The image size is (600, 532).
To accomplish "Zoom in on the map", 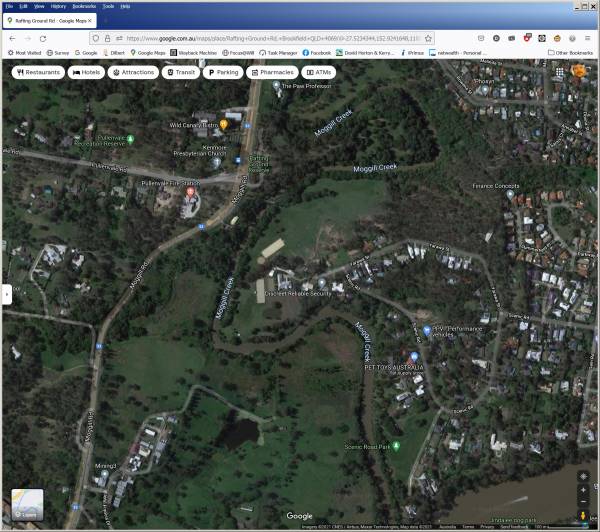I will click(583, 490).
